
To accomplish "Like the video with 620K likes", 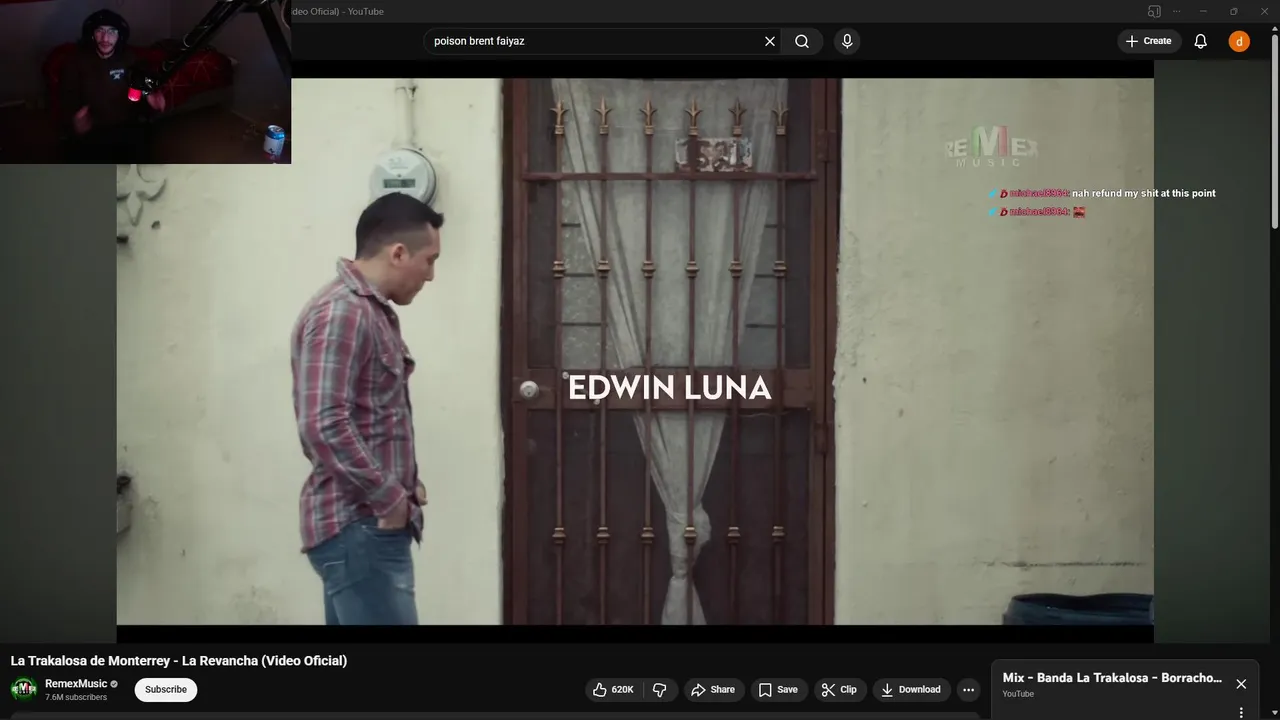I will click(x=613, y=690).
